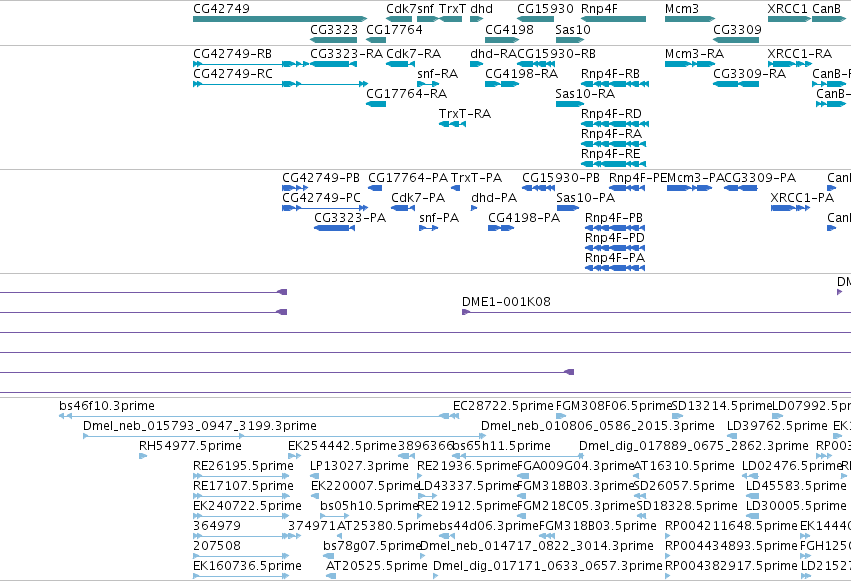Image resolution: width=851 pixels, height=581 pixels.
Task: Open the CG4198-PA protein label
Action: click(524, 218)
